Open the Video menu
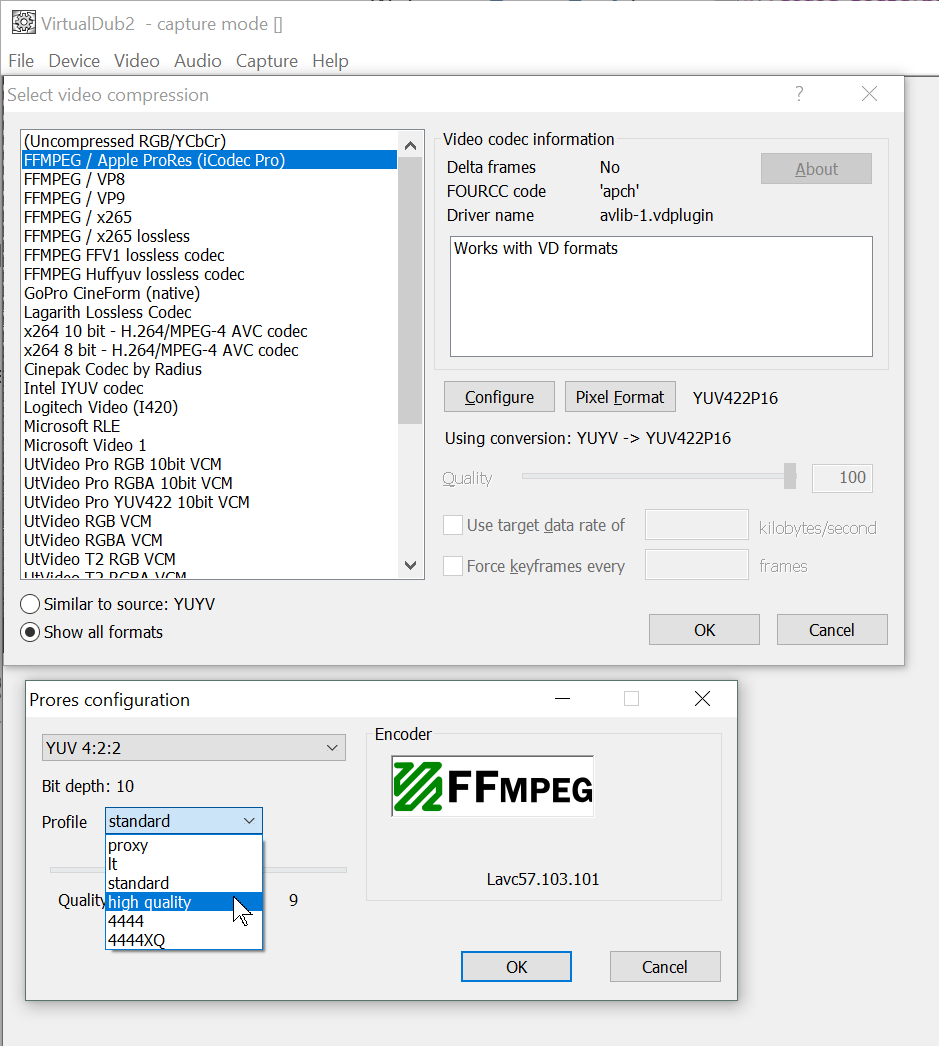This screenshot has height=1046, width=939. point(137,61)
